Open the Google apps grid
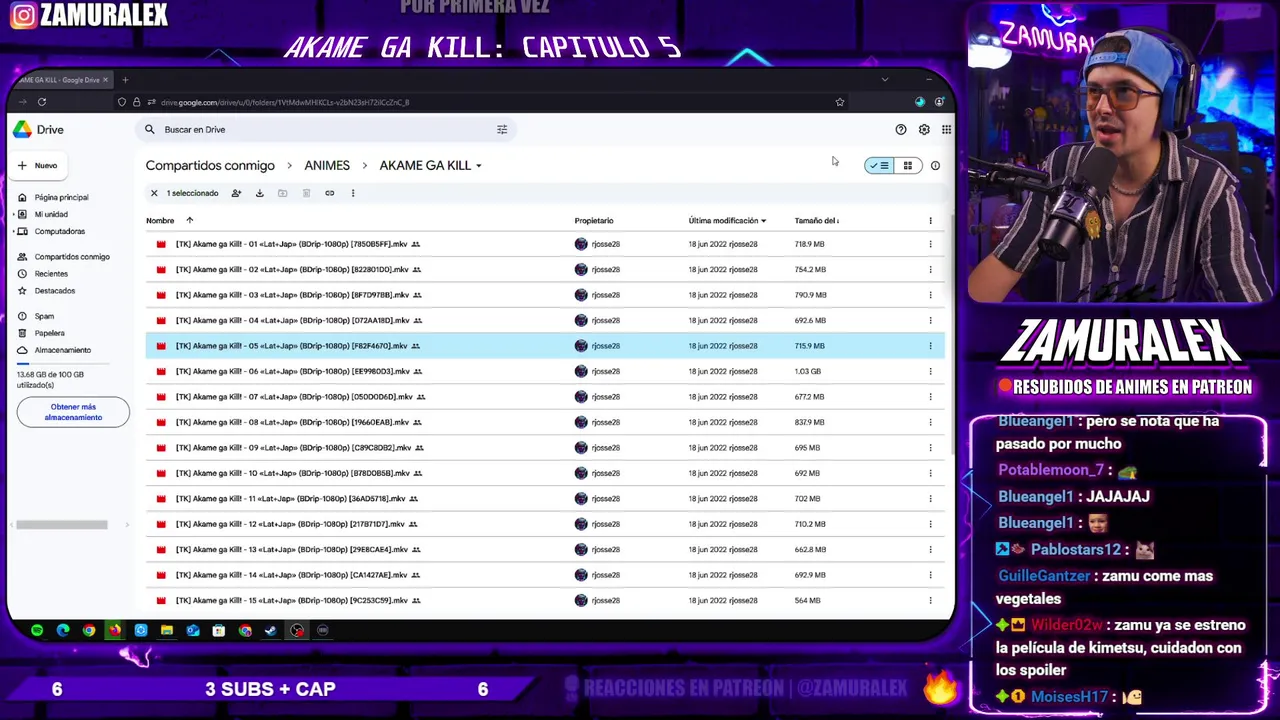The width and height of the screenshot is (1280, 720). 946,129
